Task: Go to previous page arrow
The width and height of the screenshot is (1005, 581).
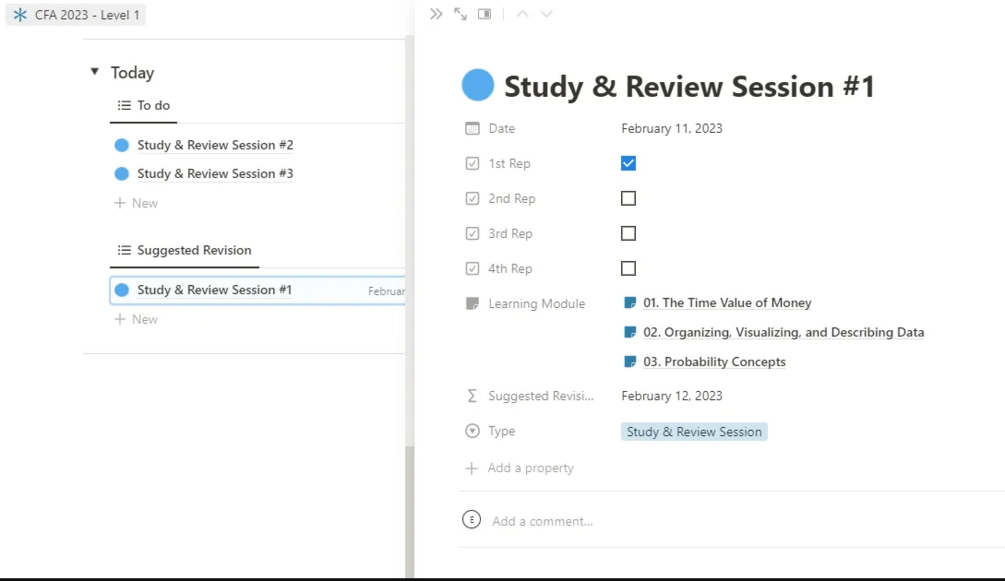Action: (523, 14)
